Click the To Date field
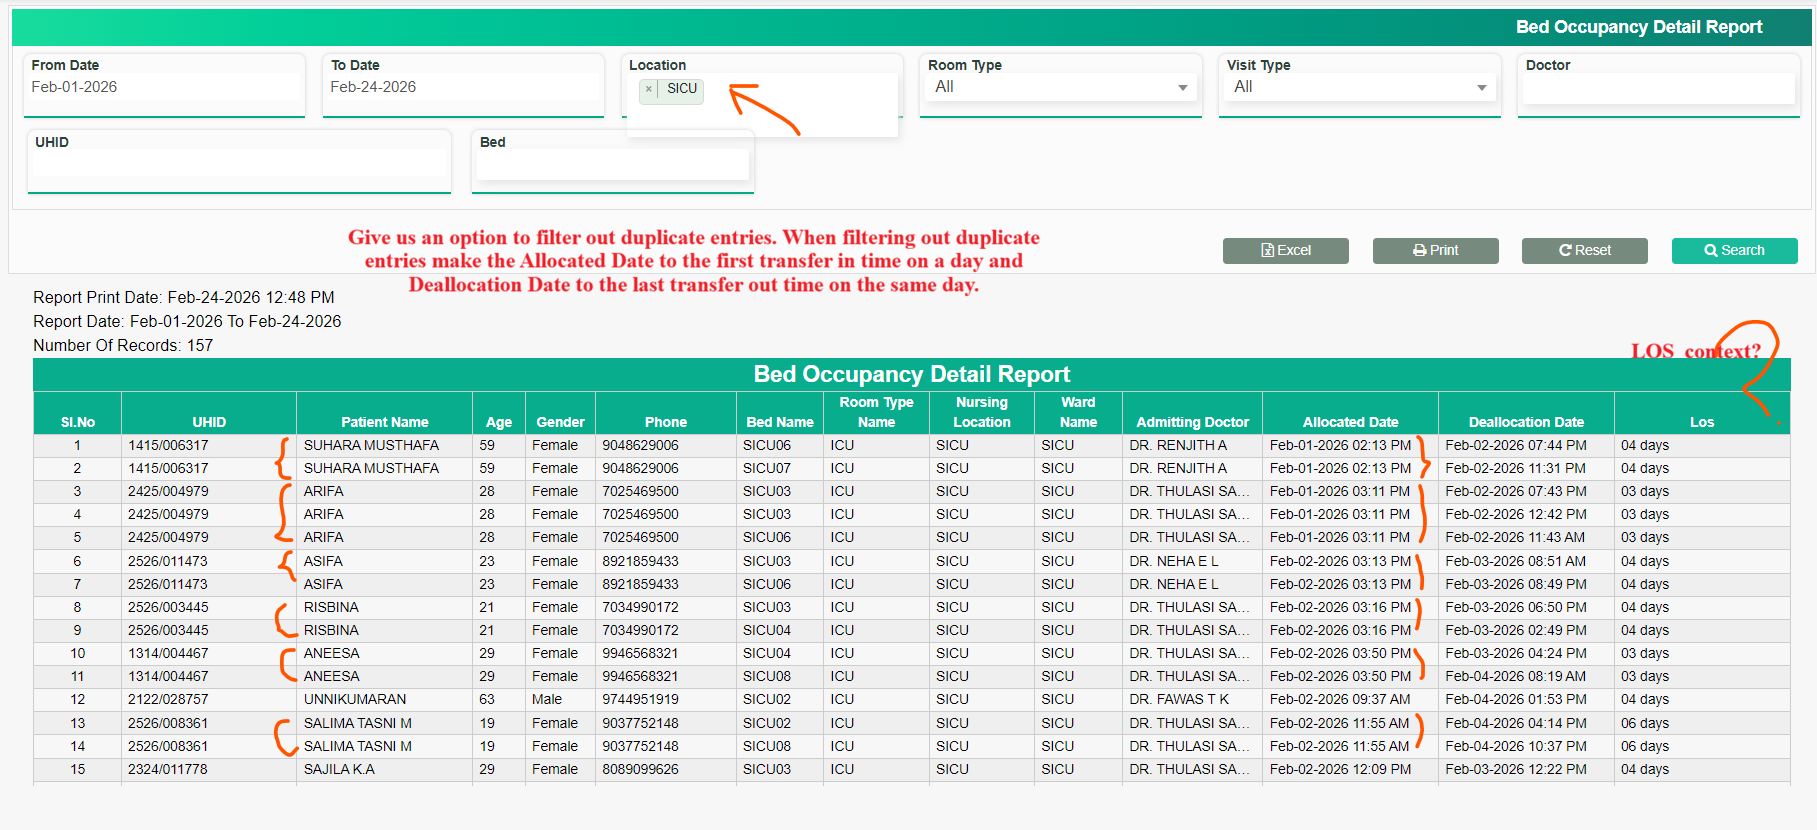The height and width of the screenshot is (830, 1817). coord(463,88)
